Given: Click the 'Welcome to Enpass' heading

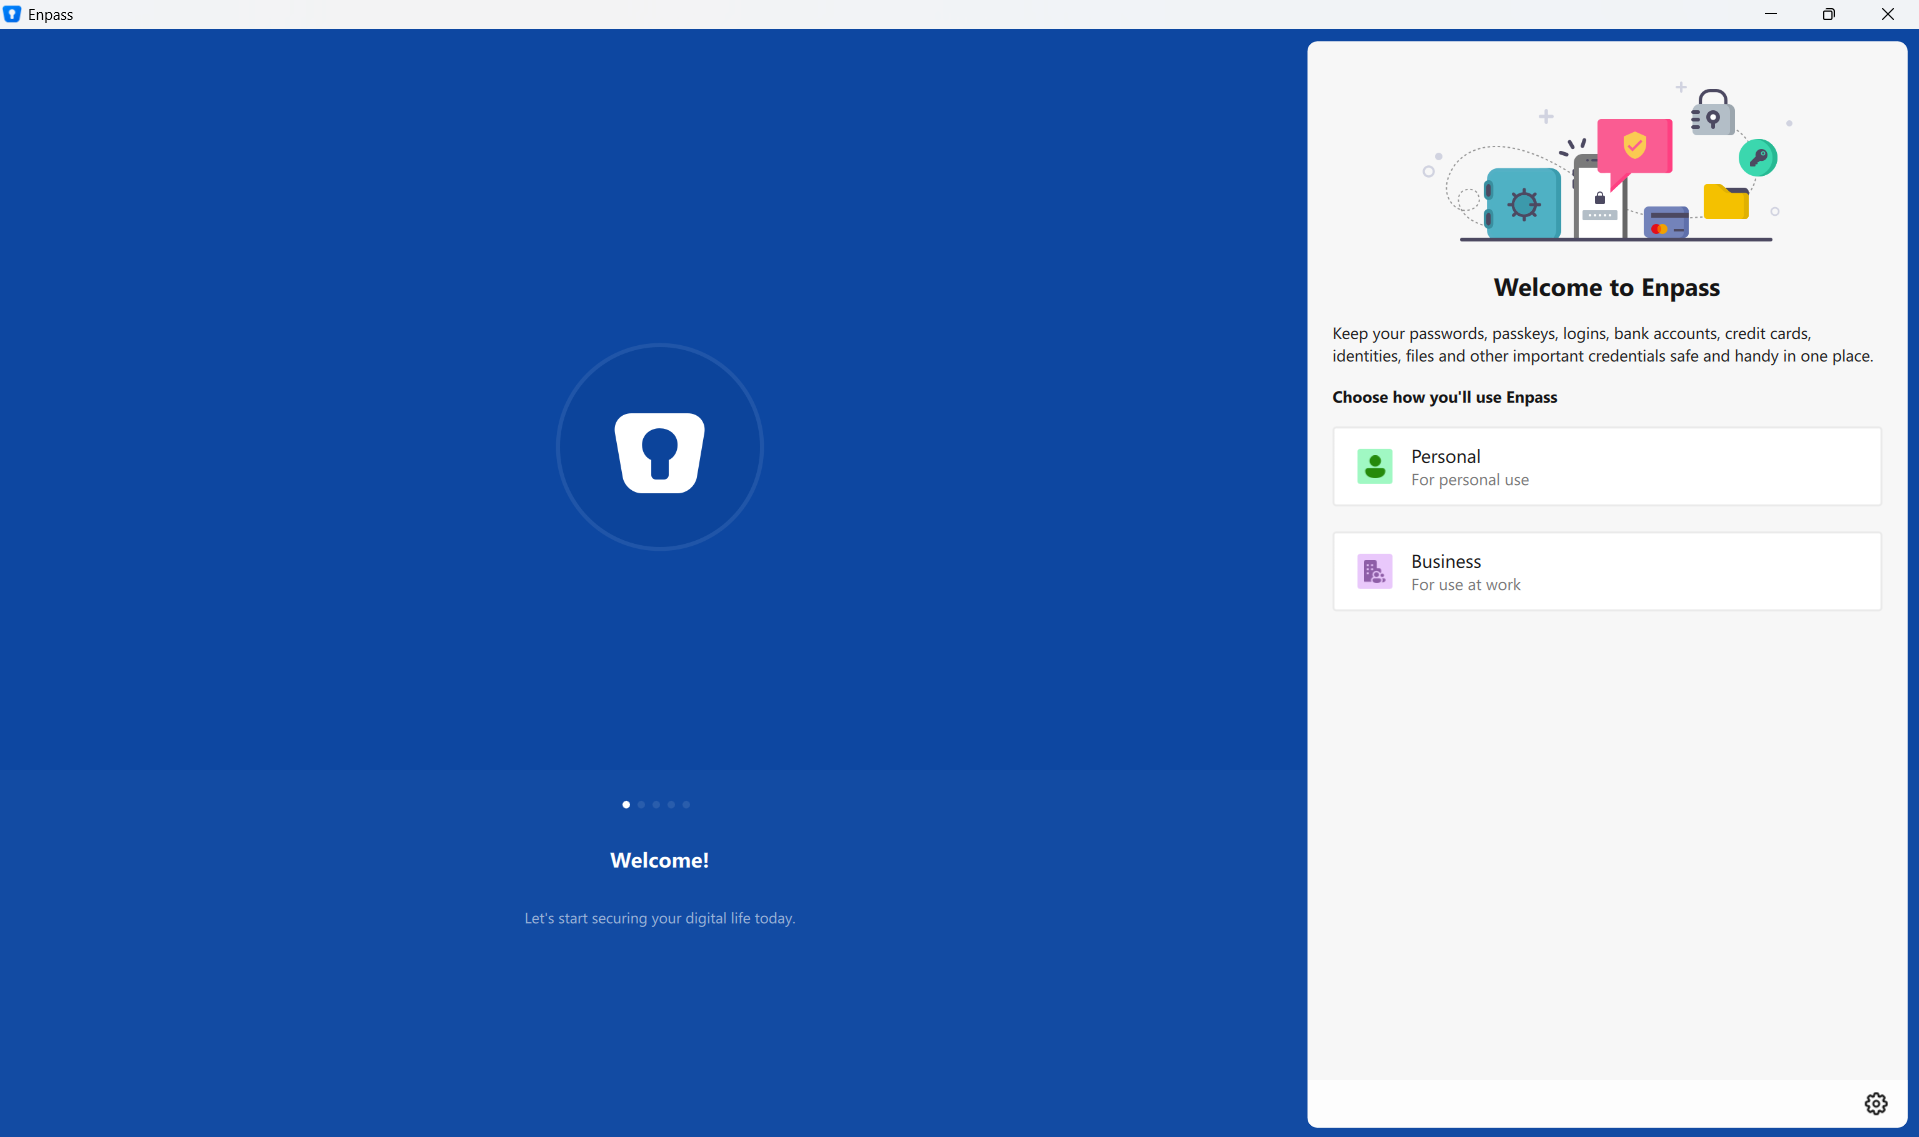Looking at the screenshot, I should [x=1607, y=288].
